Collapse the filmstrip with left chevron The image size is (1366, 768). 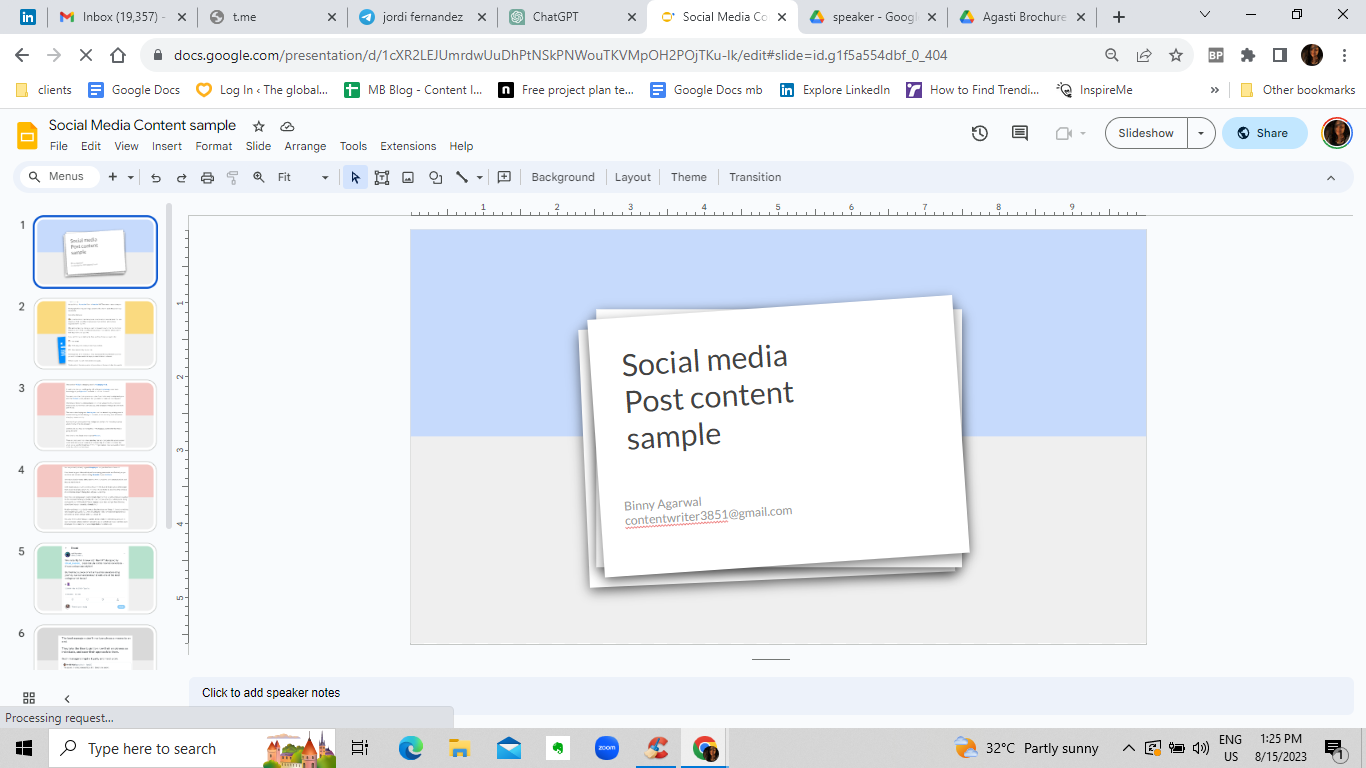coord(67,698)
